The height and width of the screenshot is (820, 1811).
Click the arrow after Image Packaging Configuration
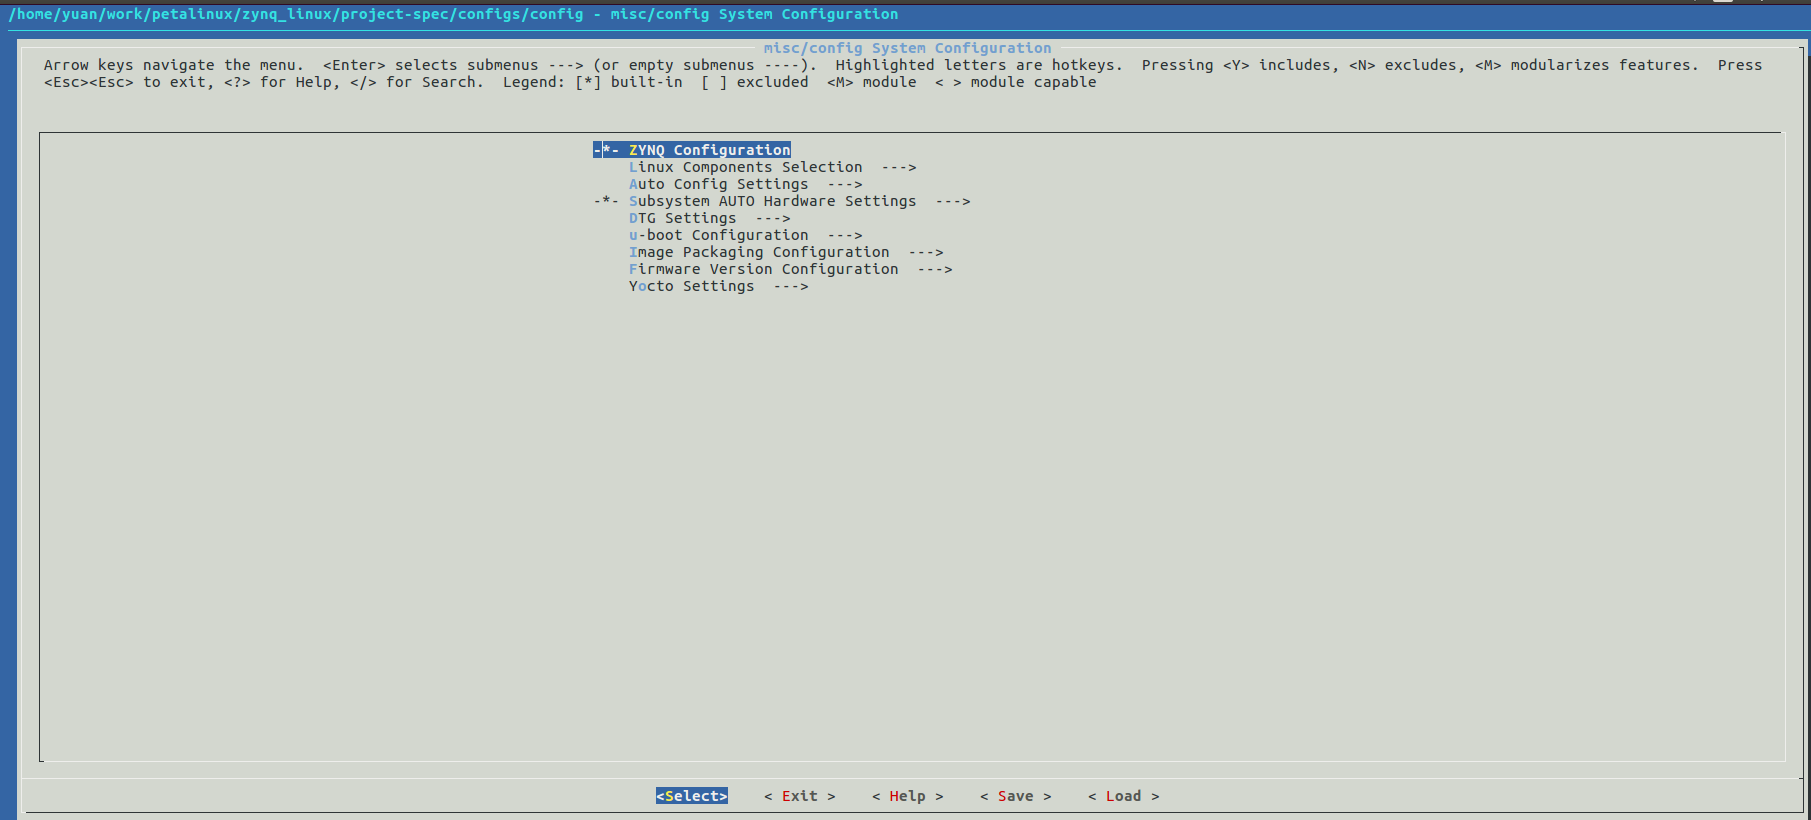(926, 252)
